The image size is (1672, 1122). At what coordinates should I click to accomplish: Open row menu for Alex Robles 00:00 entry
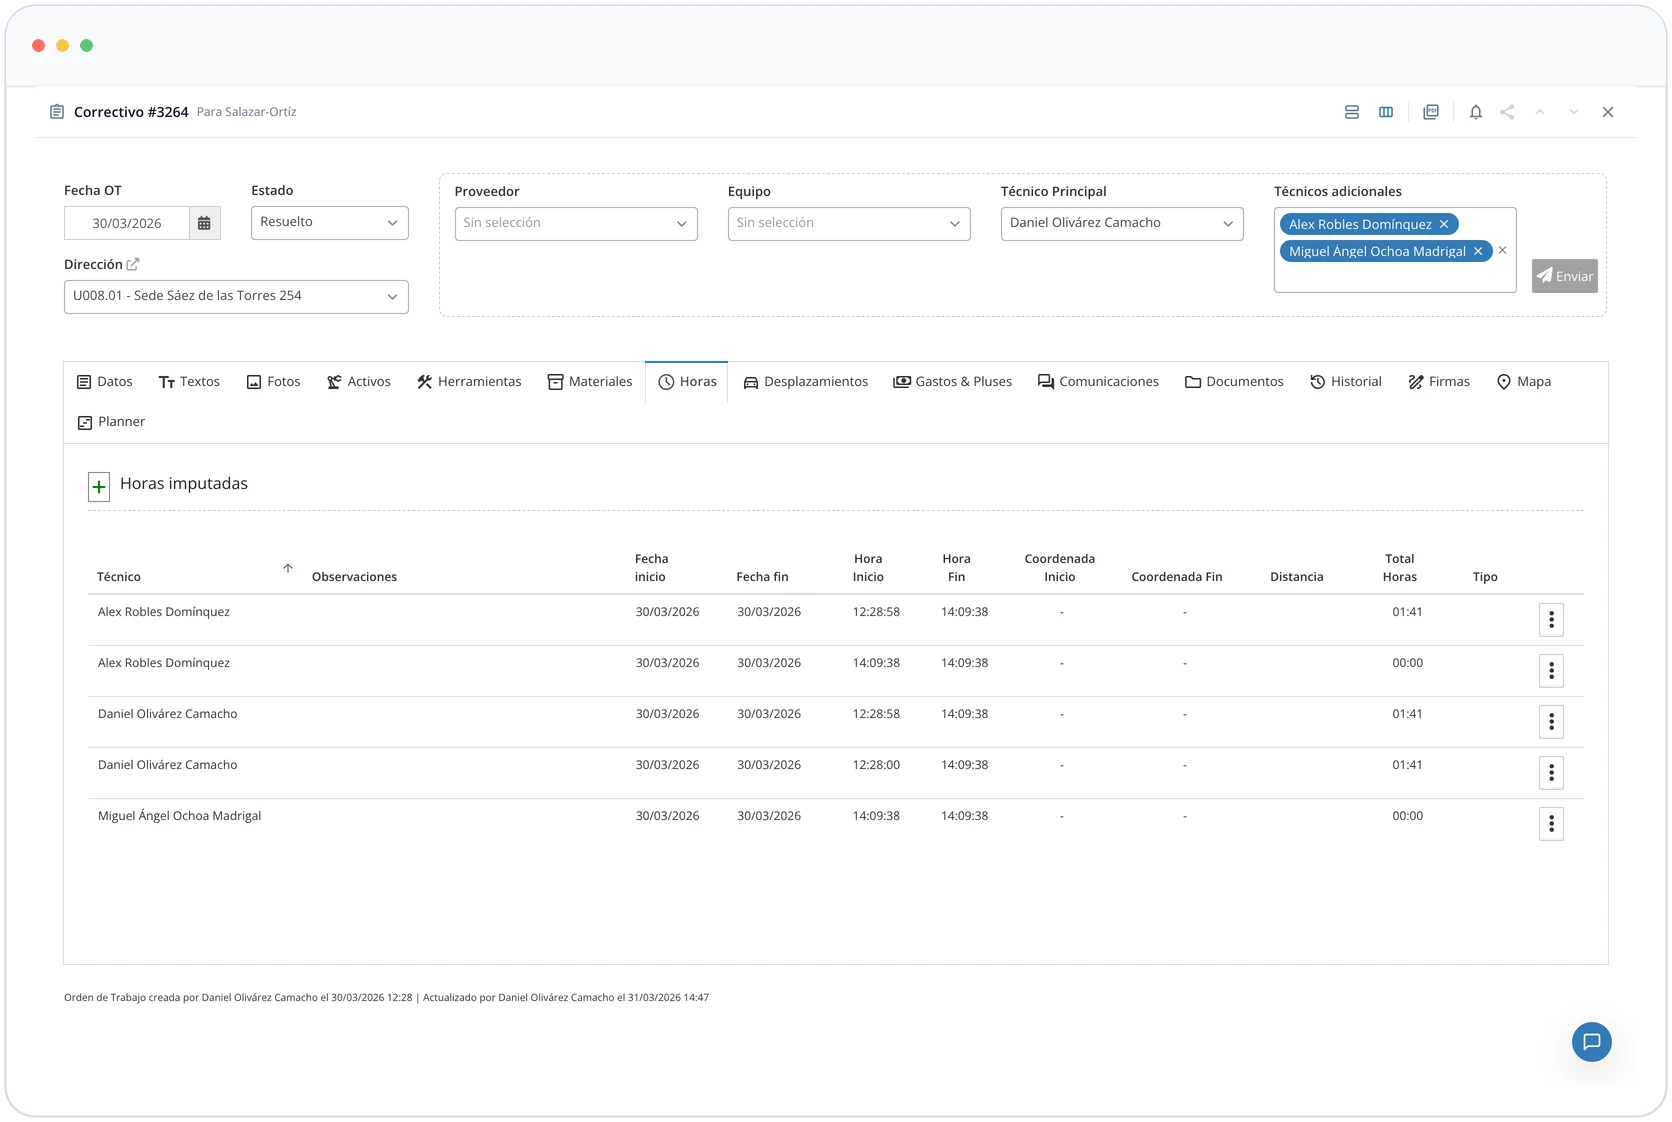1551,671
